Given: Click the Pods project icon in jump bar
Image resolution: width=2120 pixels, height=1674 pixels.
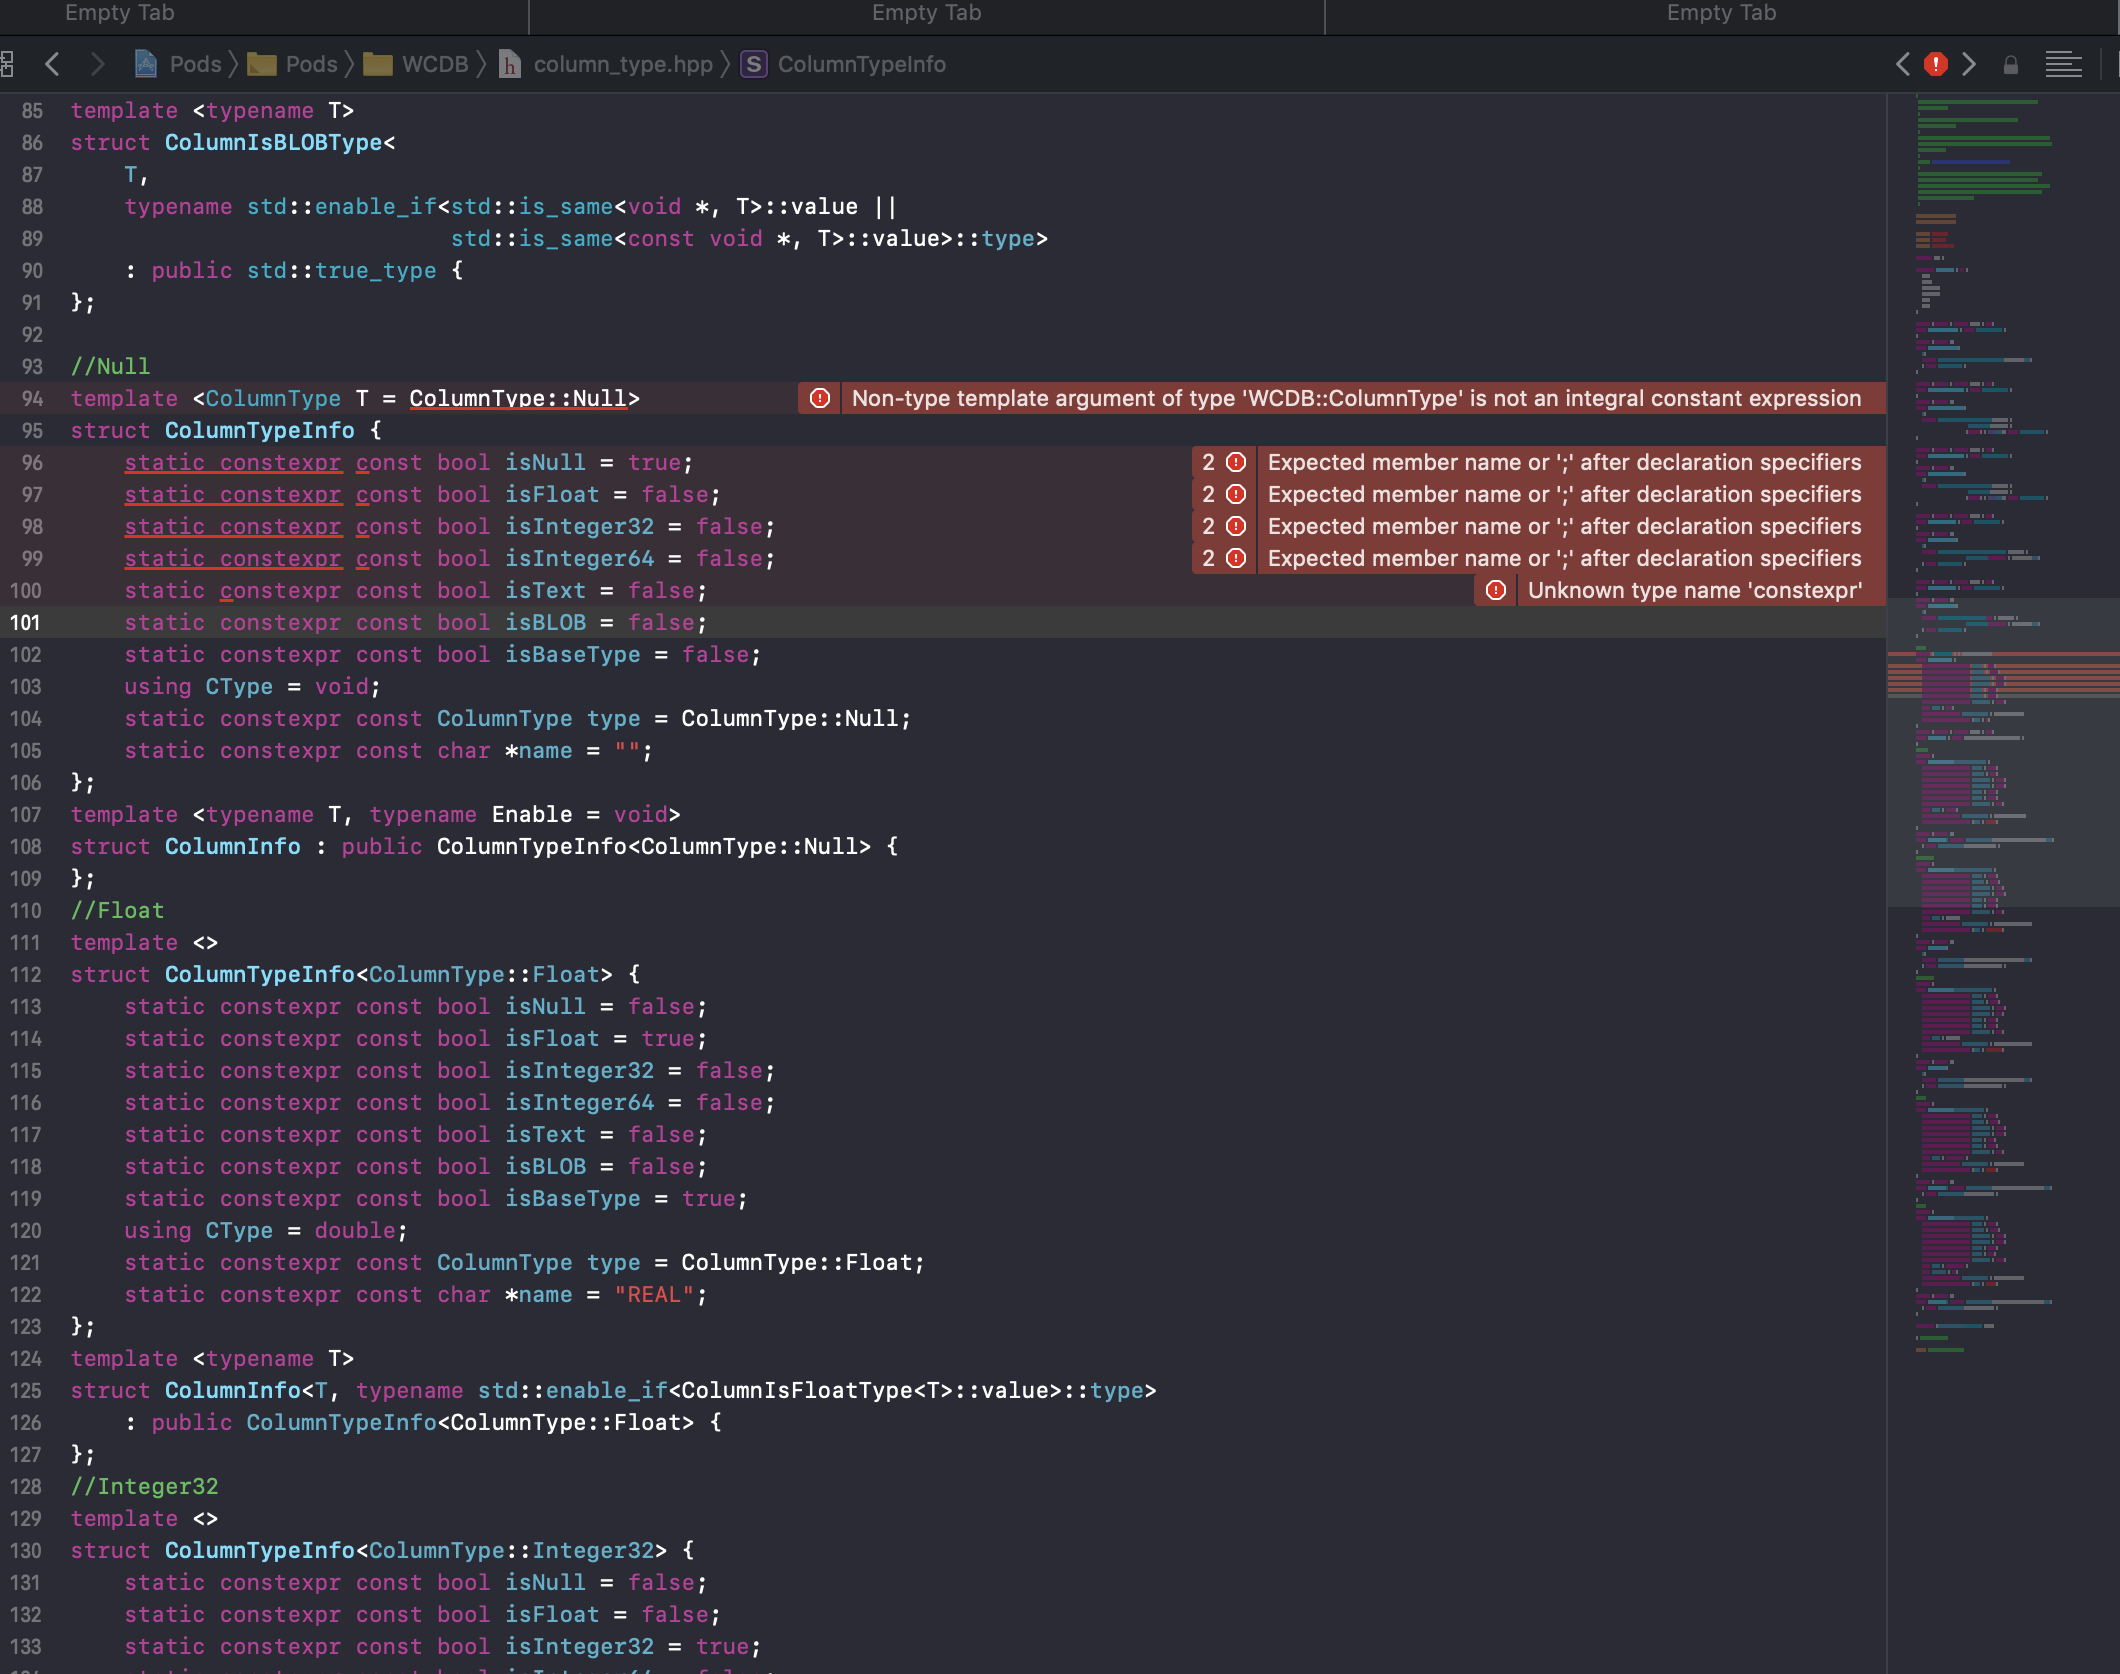Looking at the screenshot, I should 146,64.
